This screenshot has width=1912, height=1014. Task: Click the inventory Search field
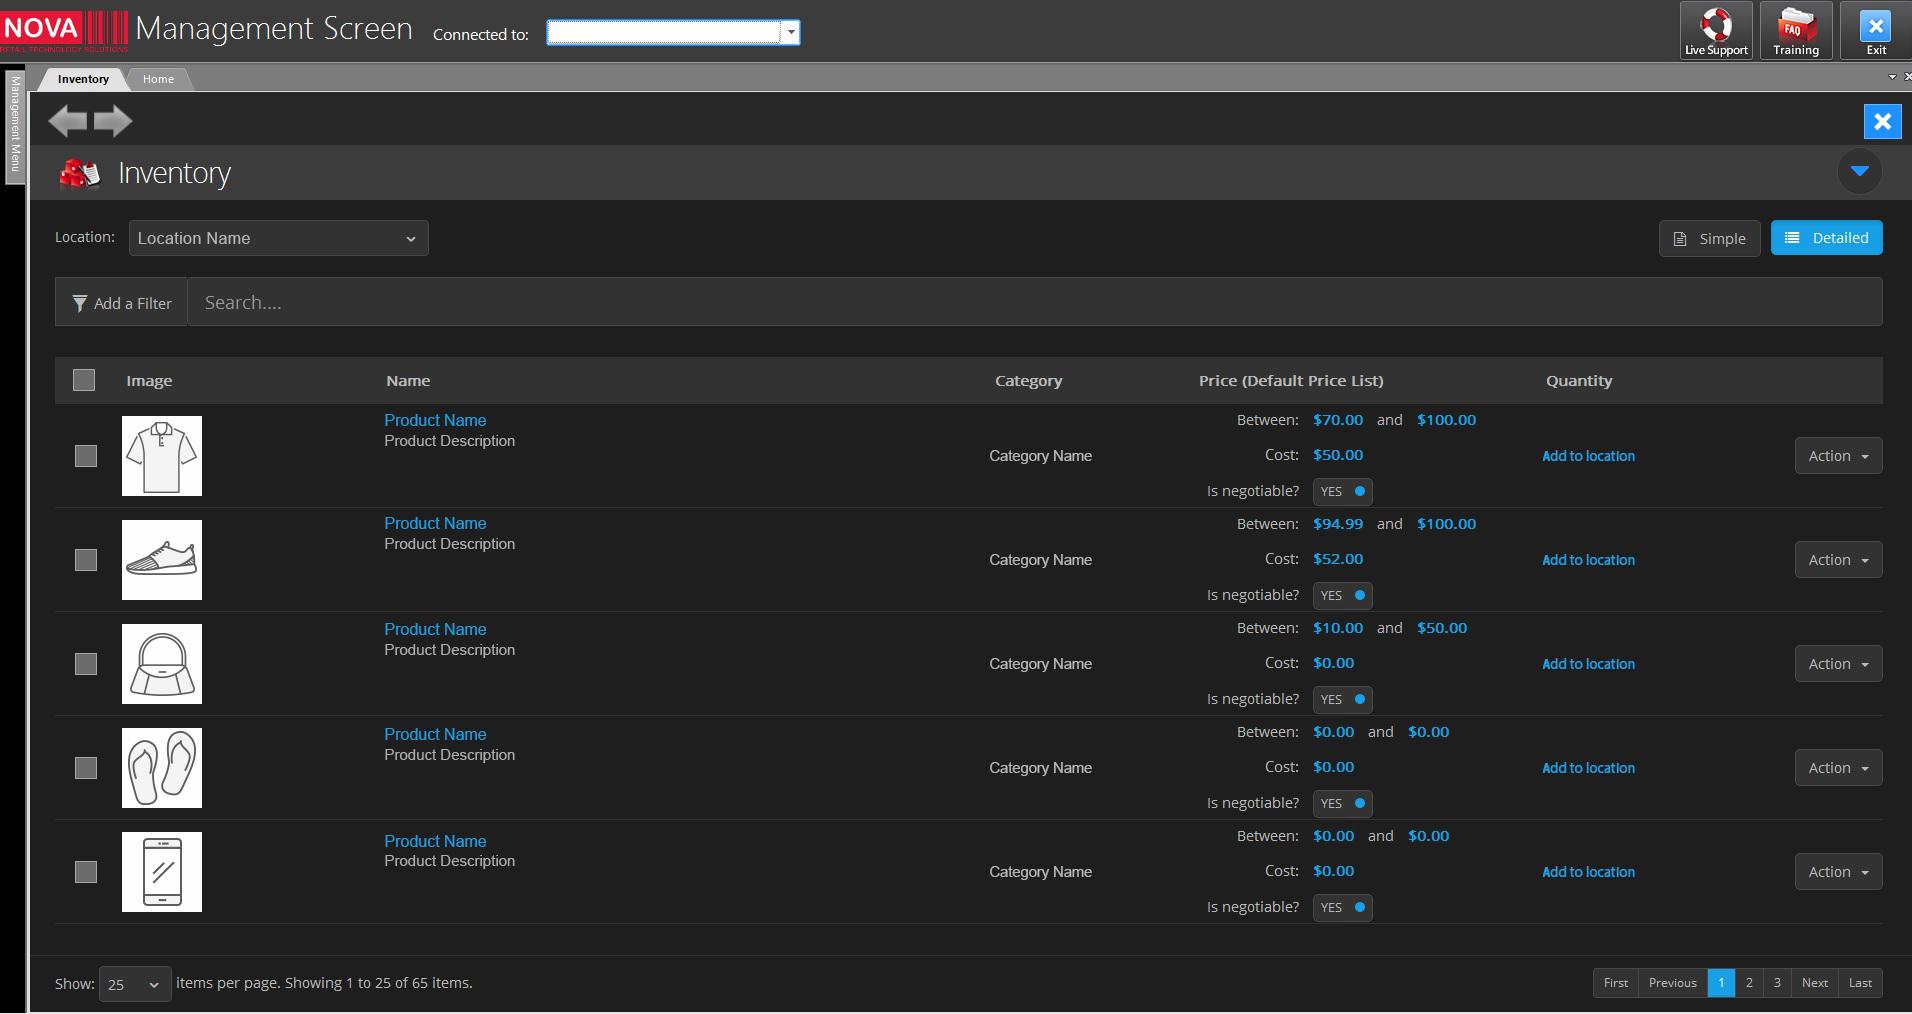tap(1030, 302)
